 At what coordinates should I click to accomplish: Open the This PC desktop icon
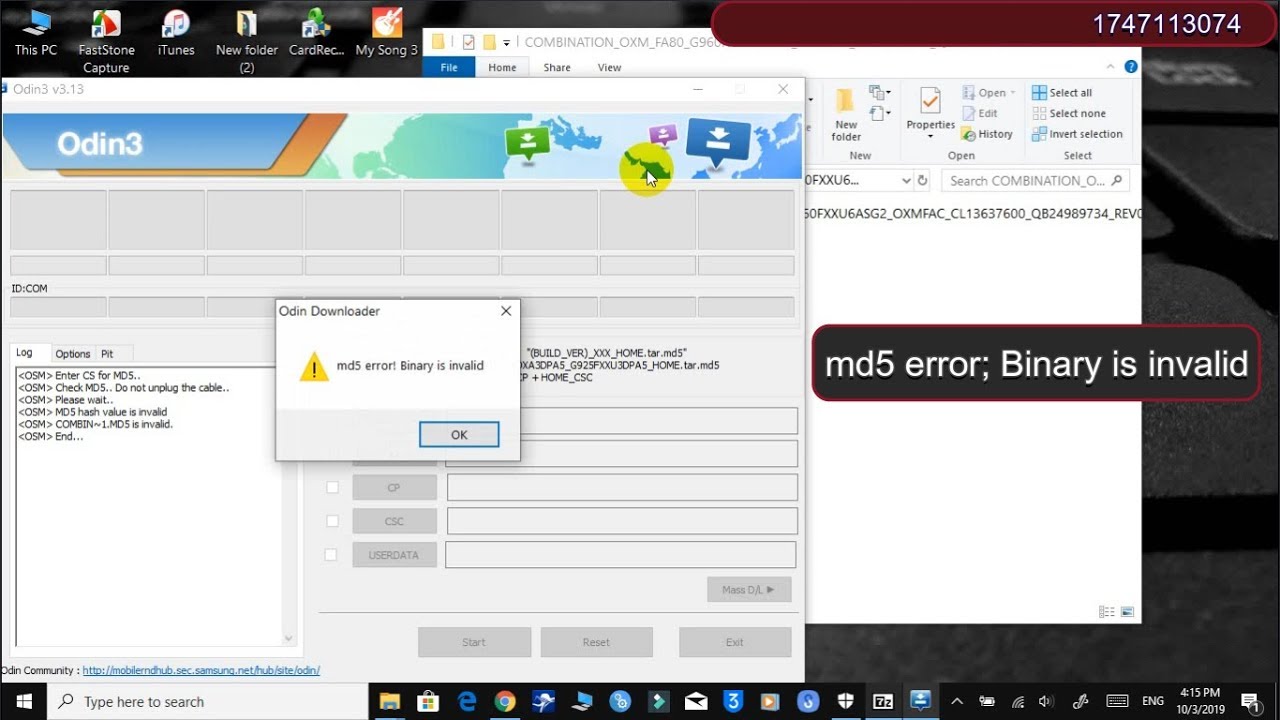click(x=36, y=34)
